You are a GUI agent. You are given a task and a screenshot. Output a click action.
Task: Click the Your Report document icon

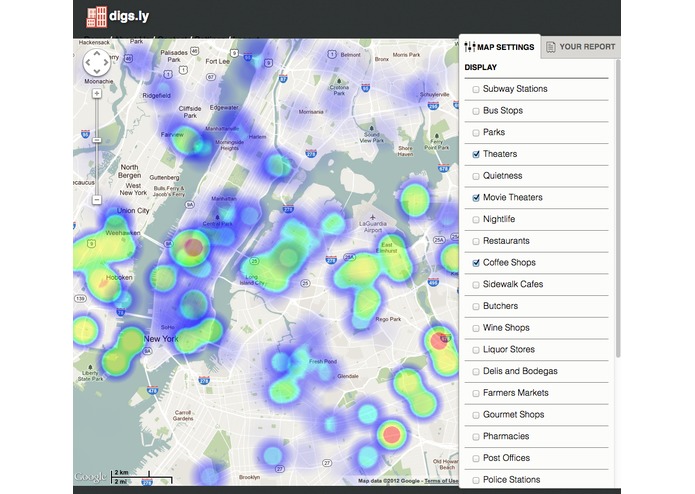551,47
